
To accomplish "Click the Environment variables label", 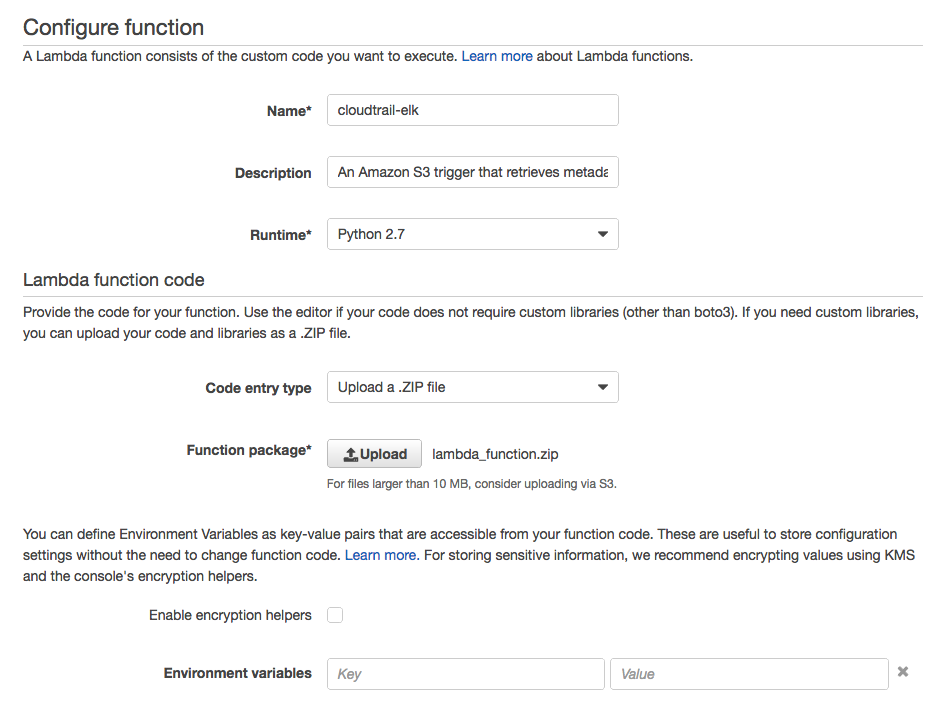I will point(238,673).
